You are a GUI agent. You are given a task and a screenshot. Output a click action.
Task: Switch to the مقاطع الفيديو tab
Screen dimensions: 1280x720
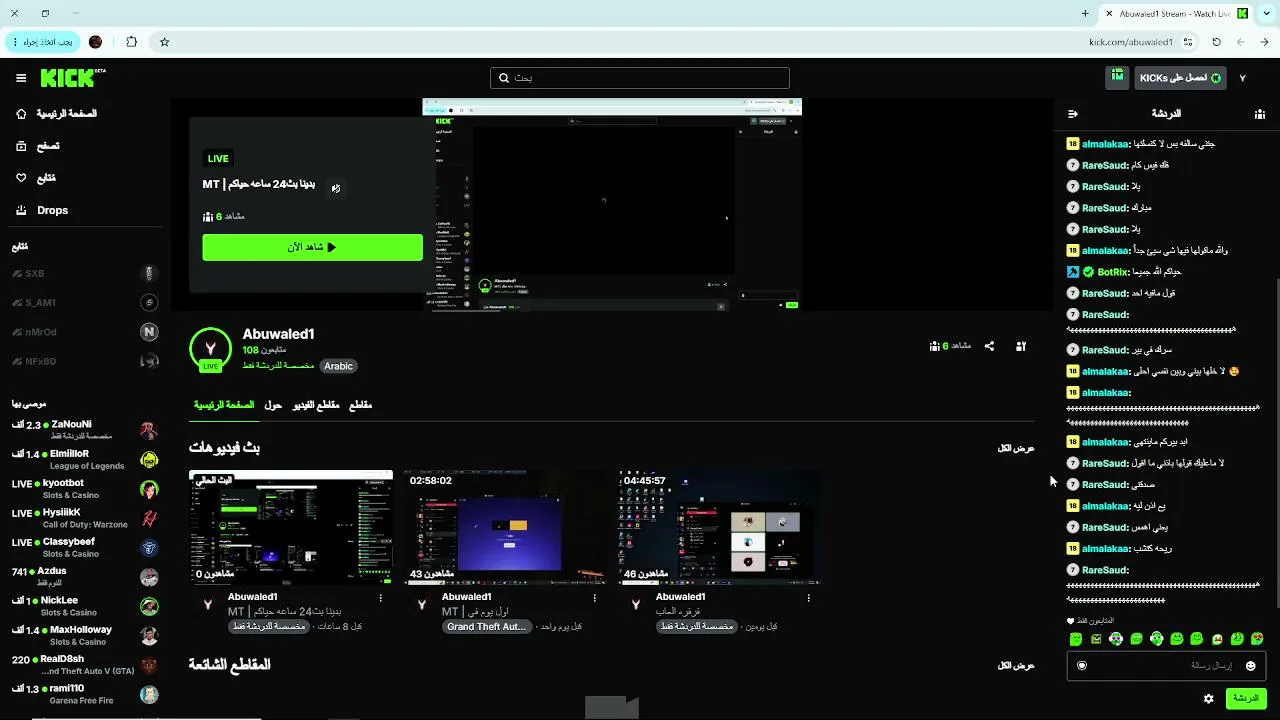(x=316, y=405)
